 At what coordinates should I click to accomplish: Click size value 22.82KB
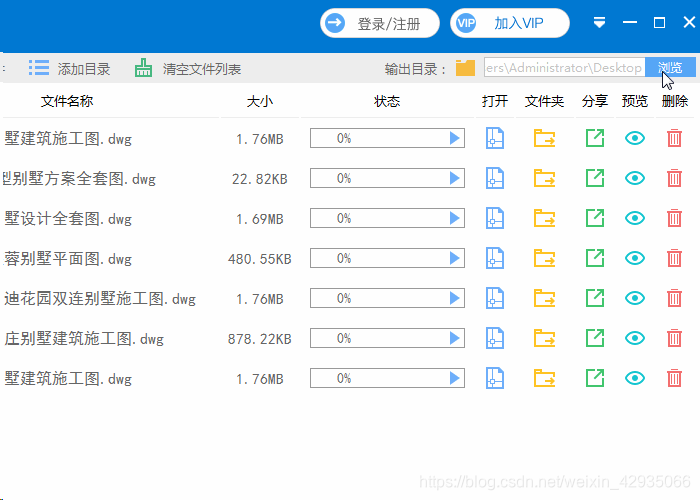click(260, 179)
